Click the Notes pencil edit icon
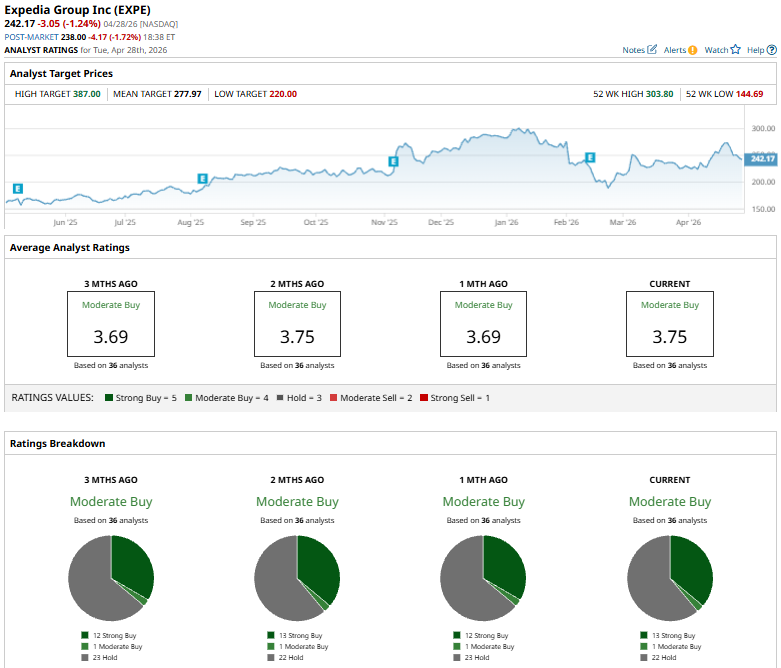The height and width of the screenshot is (668, 781). pos(652,49)
